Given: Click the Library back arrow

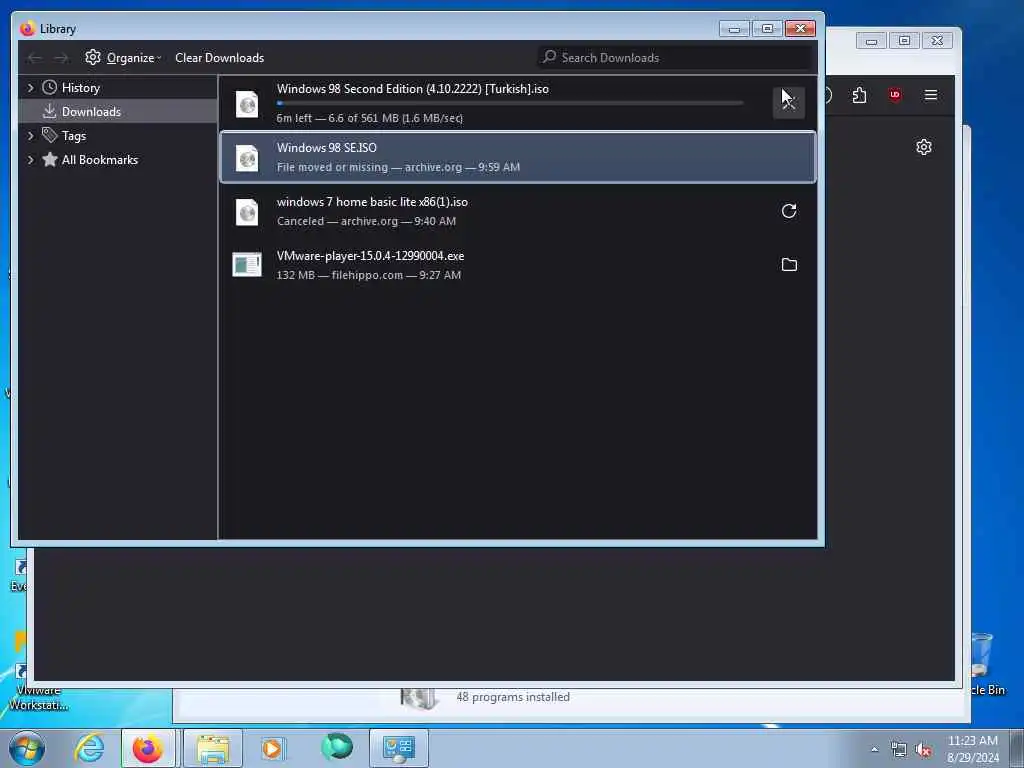Looking at the screenshot, I should [x=35, y=58].
